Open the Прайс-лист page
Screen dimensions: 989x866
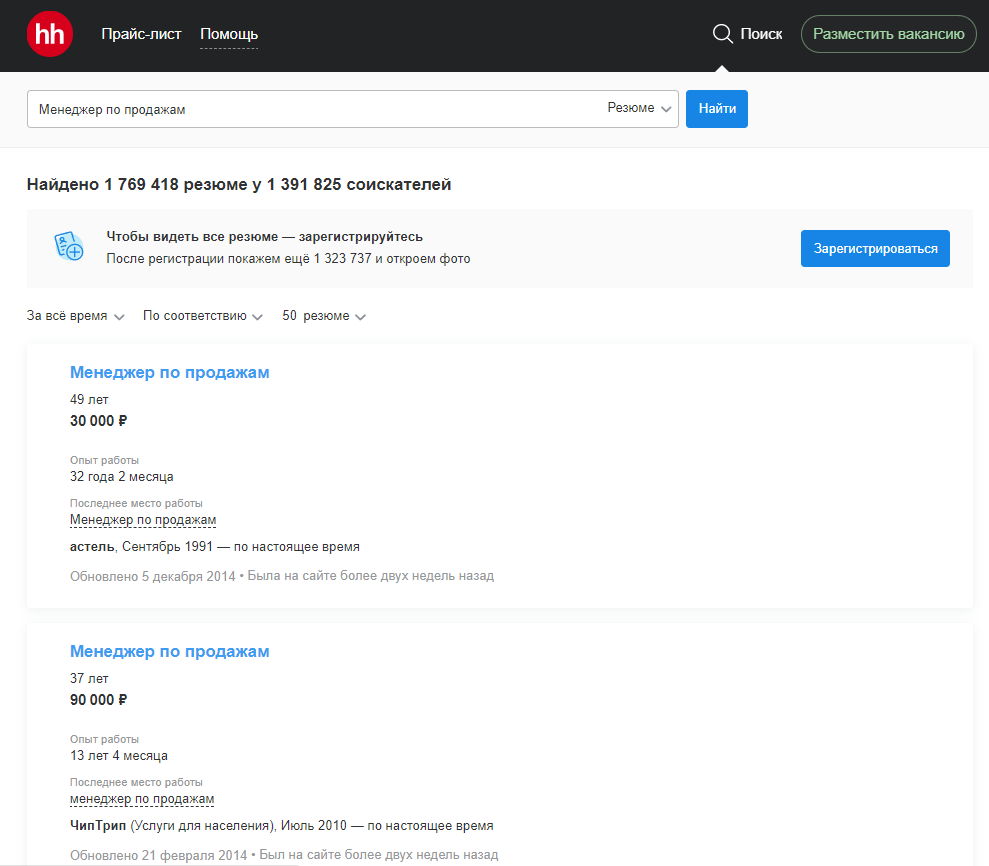point(140,33)
